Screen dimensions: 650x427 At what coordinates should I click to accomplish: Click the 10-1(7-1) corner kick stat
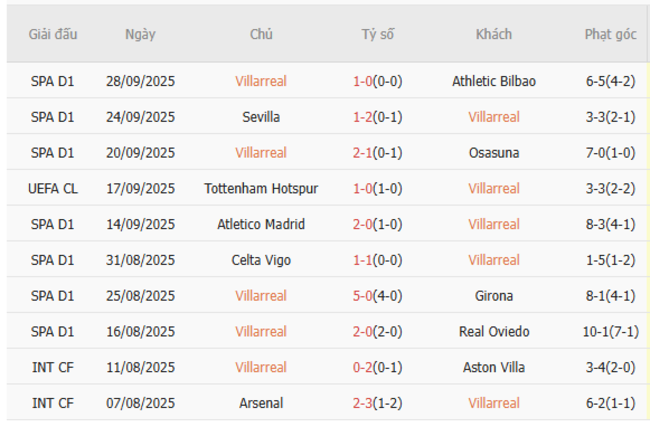[x=610, y=332]
